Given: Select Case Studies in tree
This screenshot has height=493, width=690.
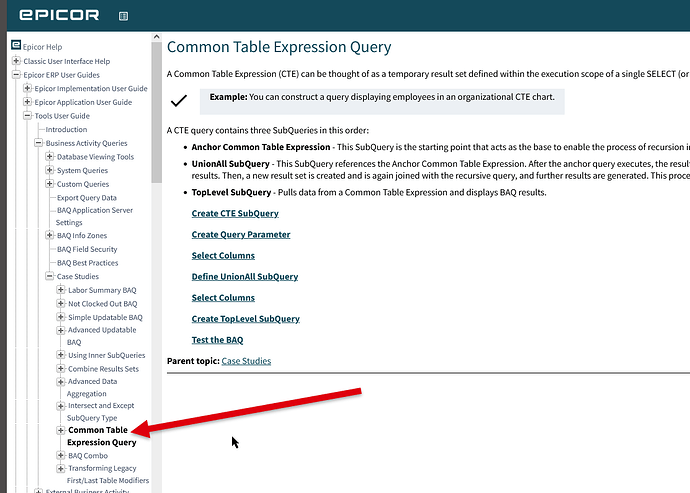Looking at the screenshot, I should pyautogui.click(x=78, y=276).
